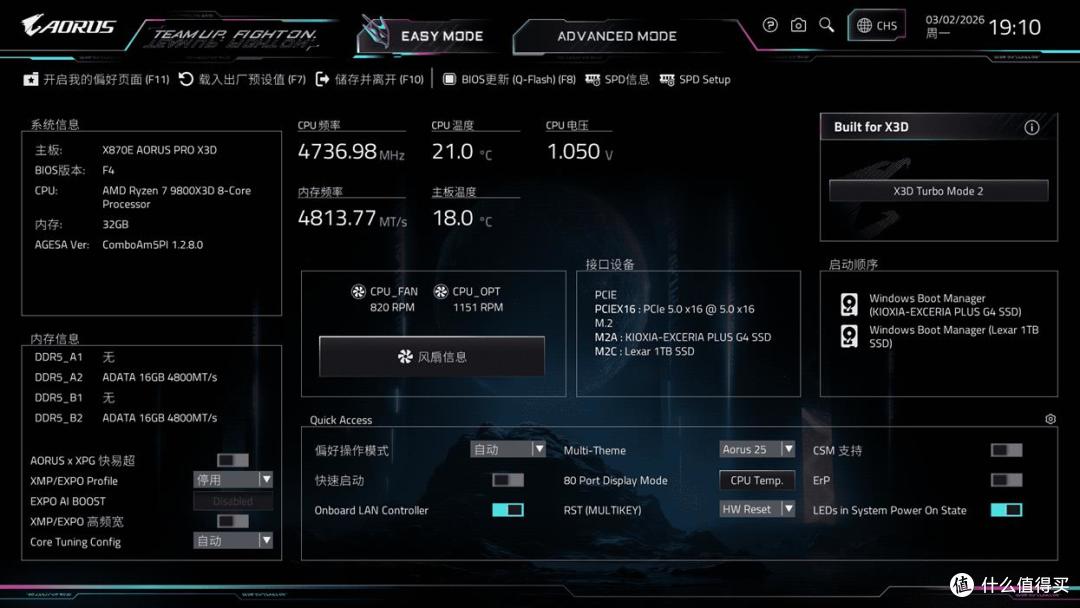Open RST (MULTIKEY) HW Reset dropdown
The image size is (1080, 608).
[757, 510]
